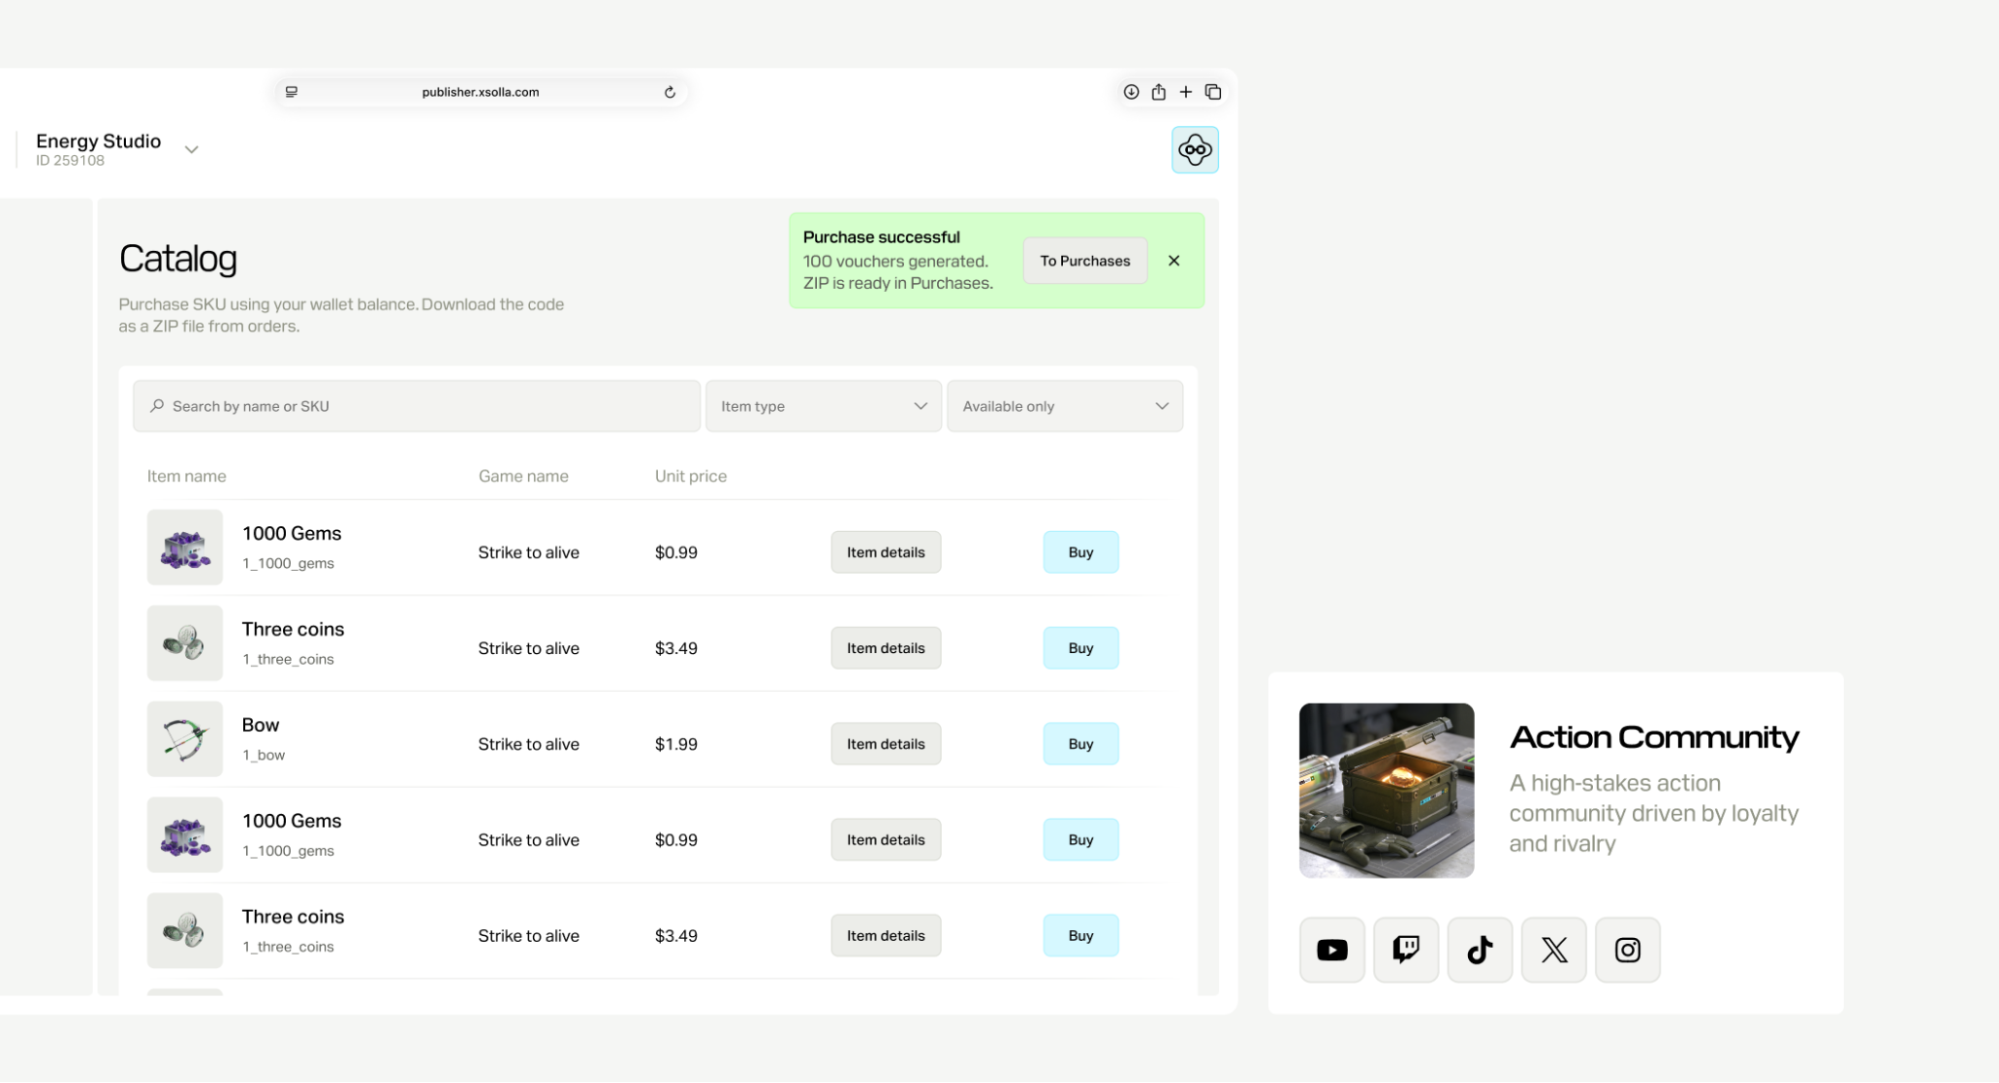Click the browser downloads icon
This screenshot has width=1999, height=1083.
coord(1131,92)
